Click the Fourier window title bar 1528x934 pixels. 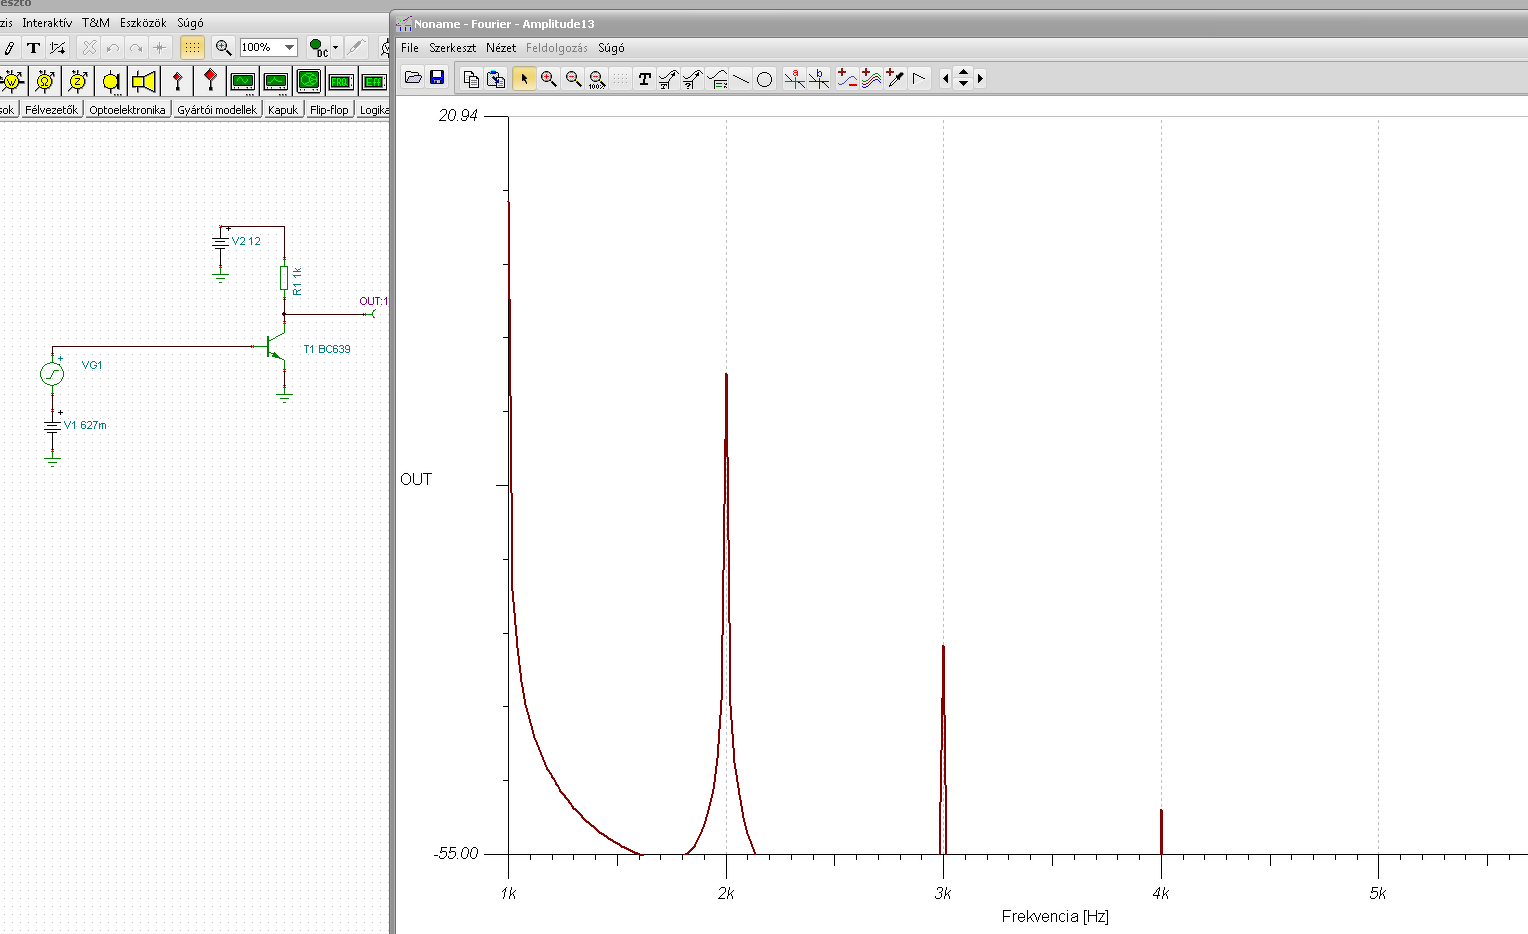pos(960,23)
